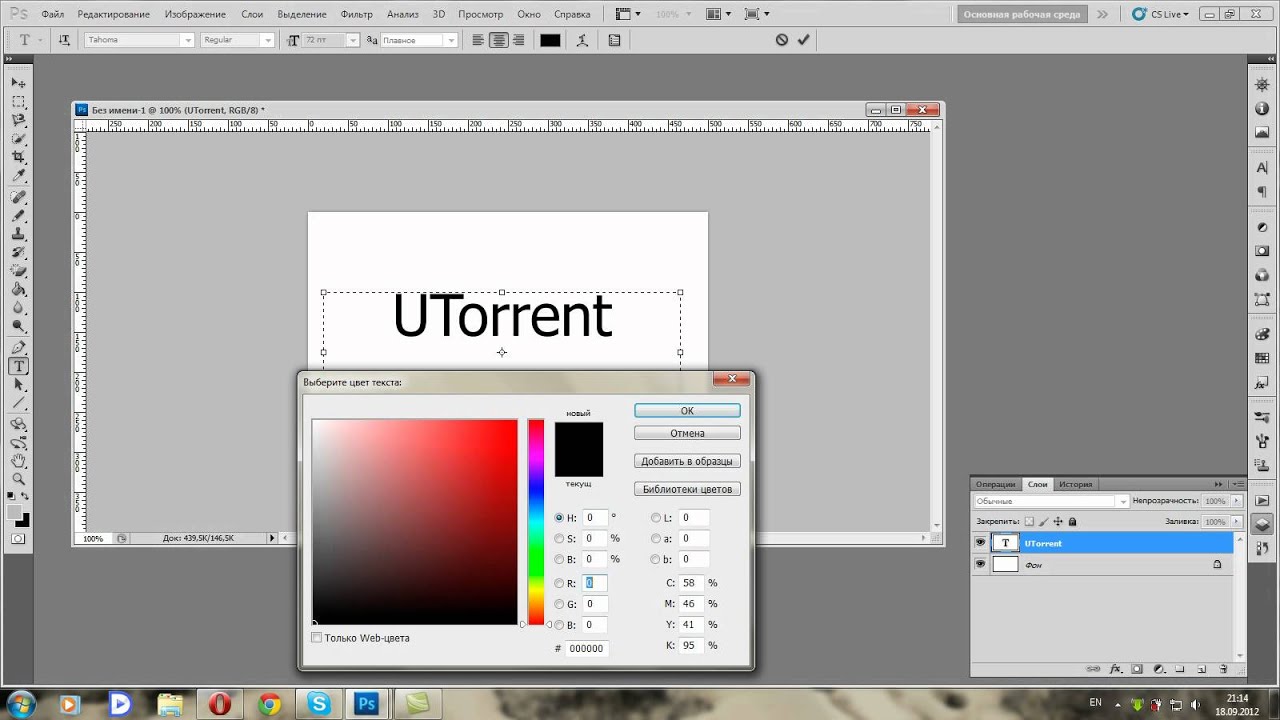Image resolution: width=1280 pixels, height=720 pixels.
Task: Align text left in options bar
Action: point(478,40)
